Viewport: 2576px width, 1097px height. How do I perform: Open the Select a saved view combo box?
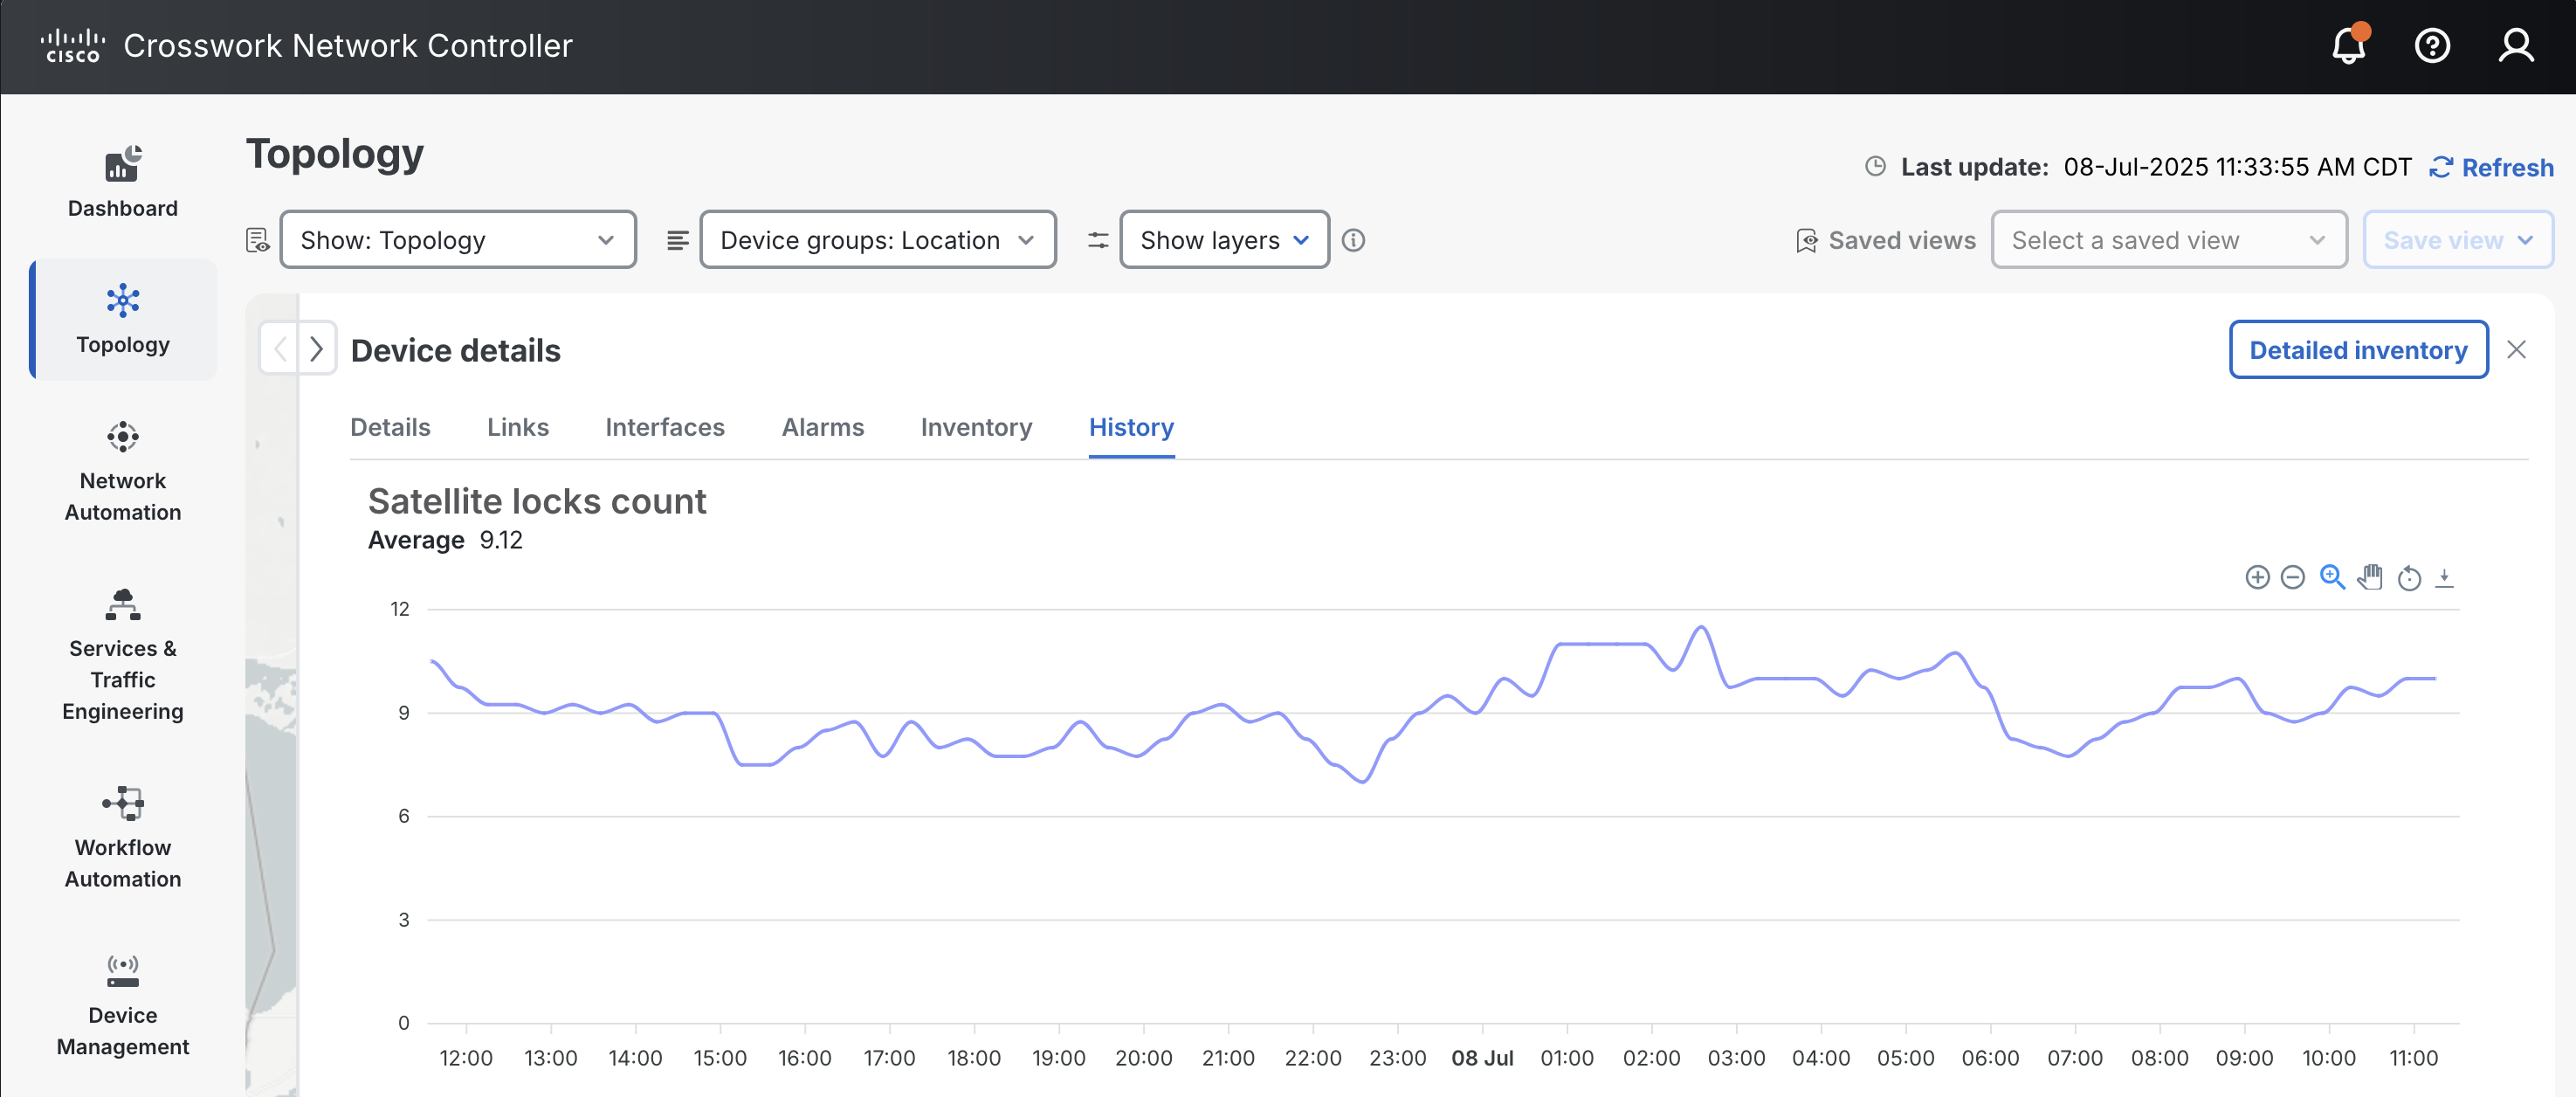tap(2168, 240)
